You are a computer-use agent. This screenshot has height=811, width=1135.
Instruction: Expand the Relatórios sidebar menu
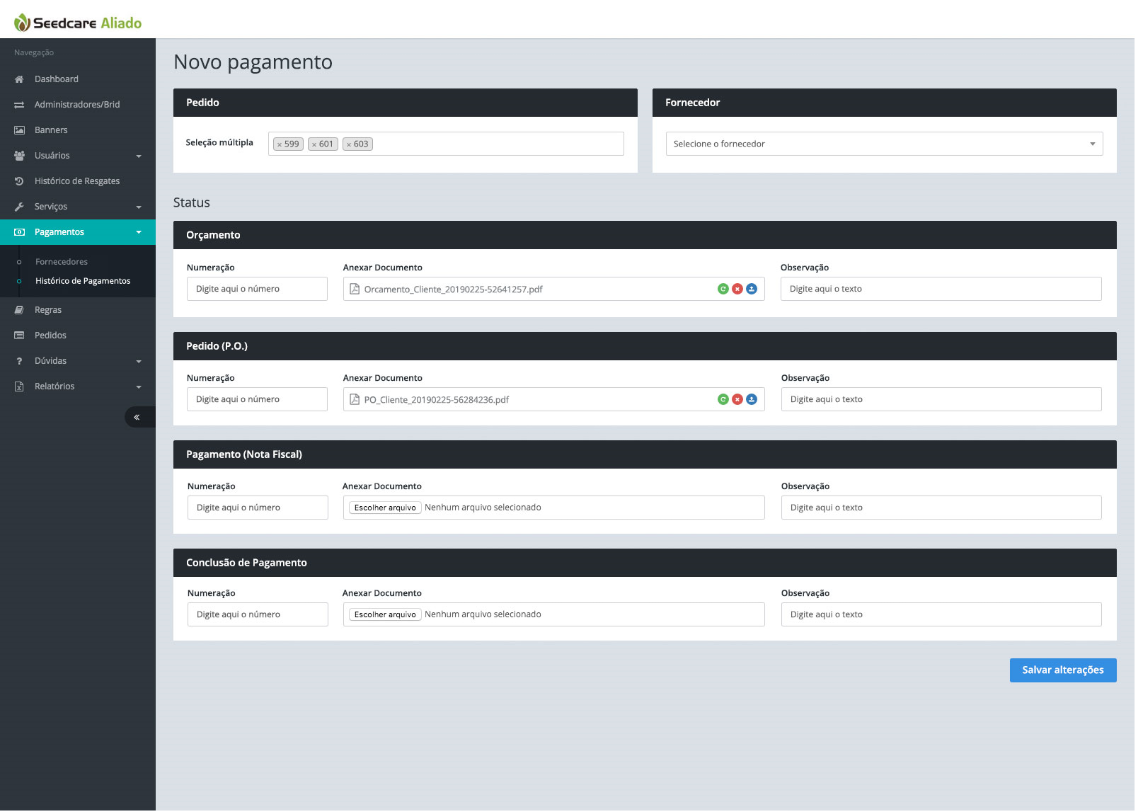pos(77,386)
